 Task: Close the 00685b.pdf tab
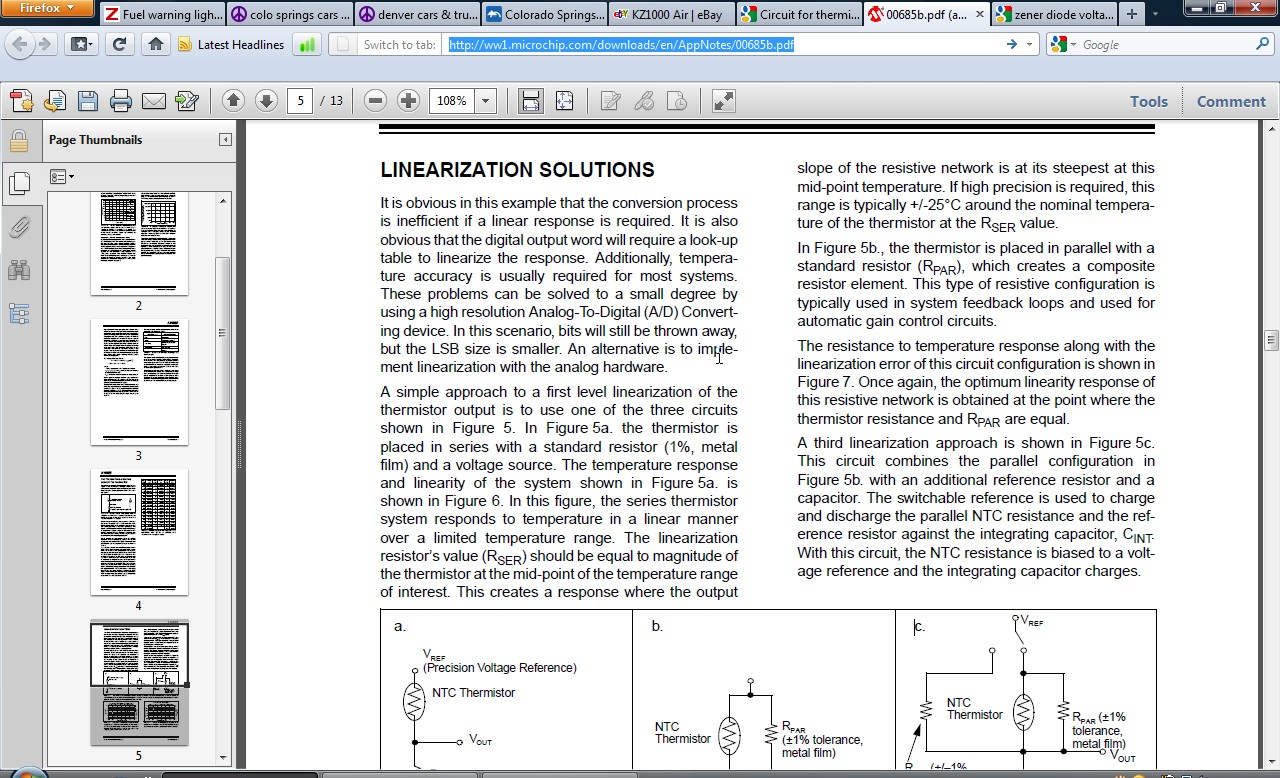click(x=978, y=15)
